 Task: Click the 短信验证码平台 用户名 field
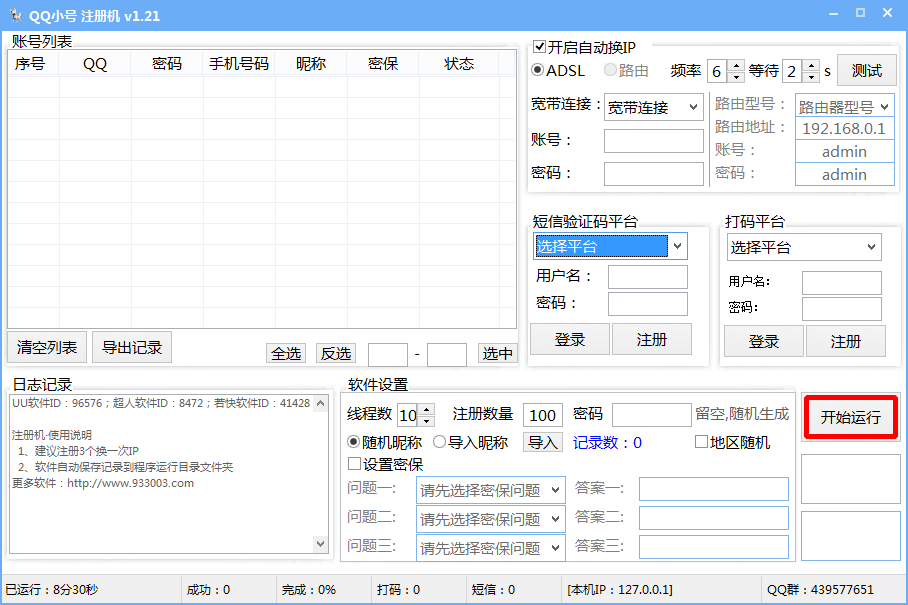pos(647,277)
